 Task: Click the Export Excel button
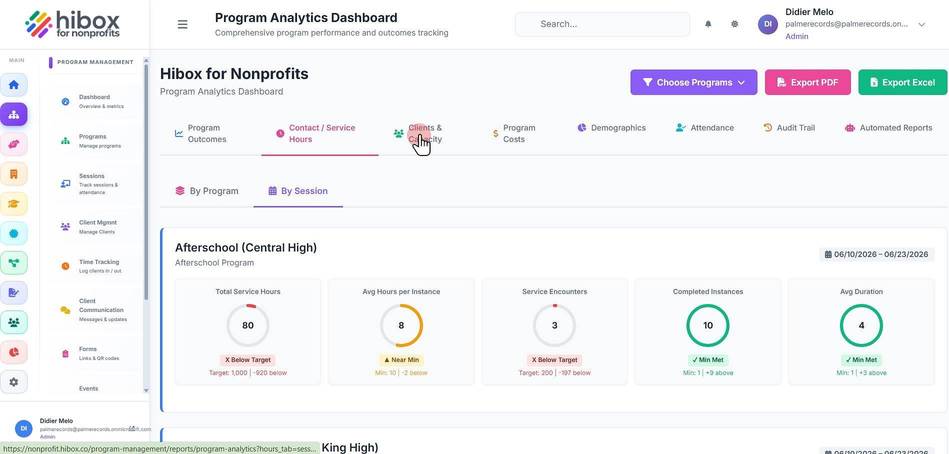pos(902,82)
